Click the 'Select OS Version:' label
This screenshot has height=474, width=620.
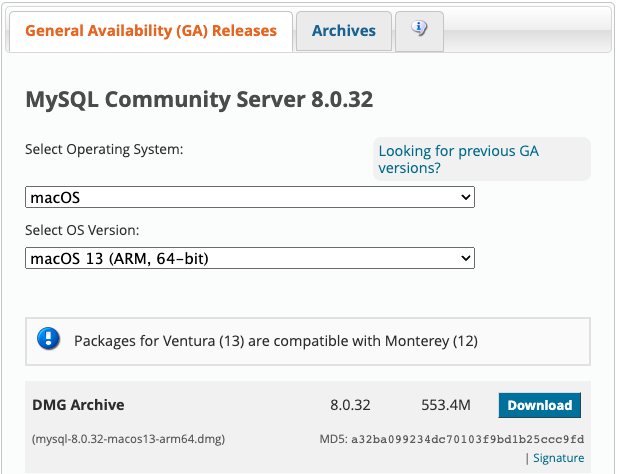tap(82, 230)
